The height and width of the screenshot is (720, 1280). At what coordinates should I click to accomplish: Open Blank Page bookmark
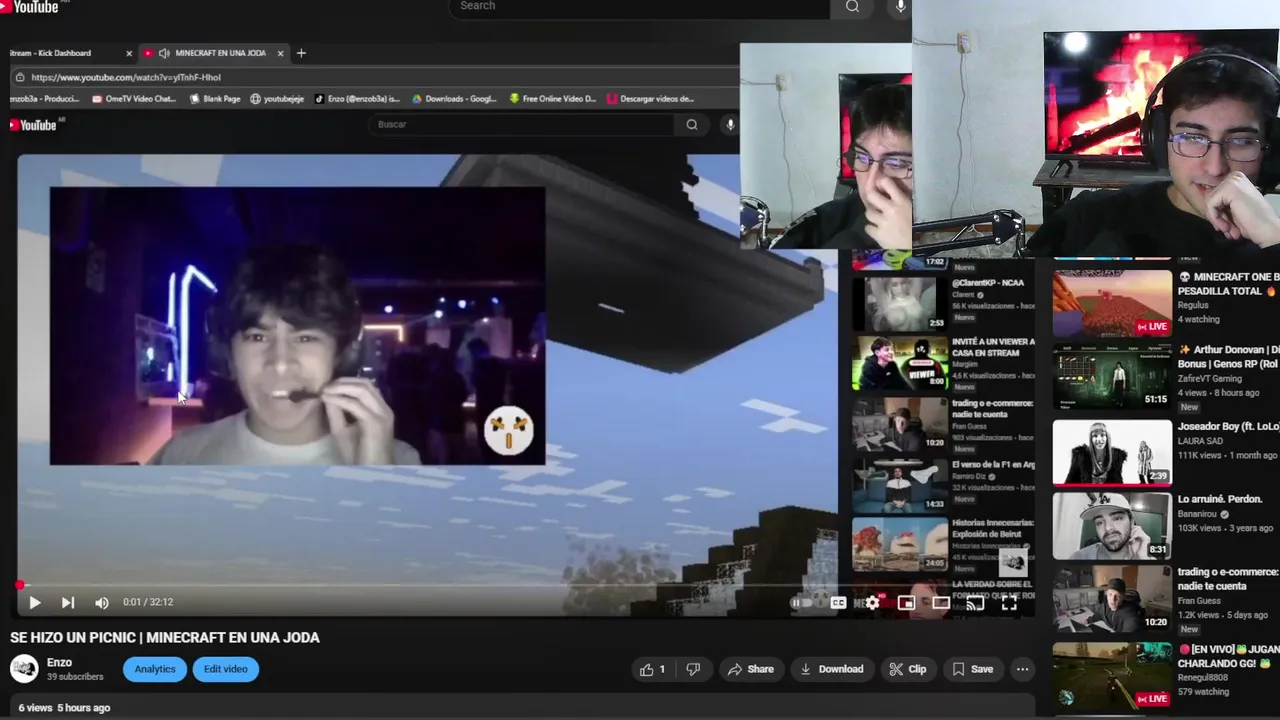(x=215, y=99)
